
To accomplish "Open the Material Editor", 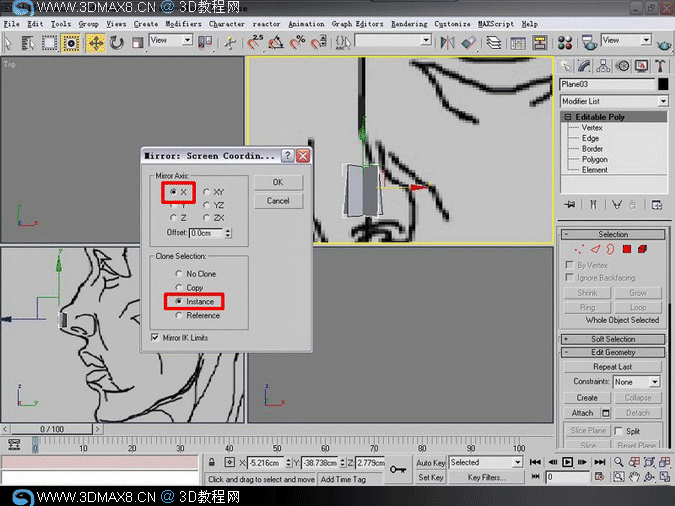I will (x=565, y=43).
